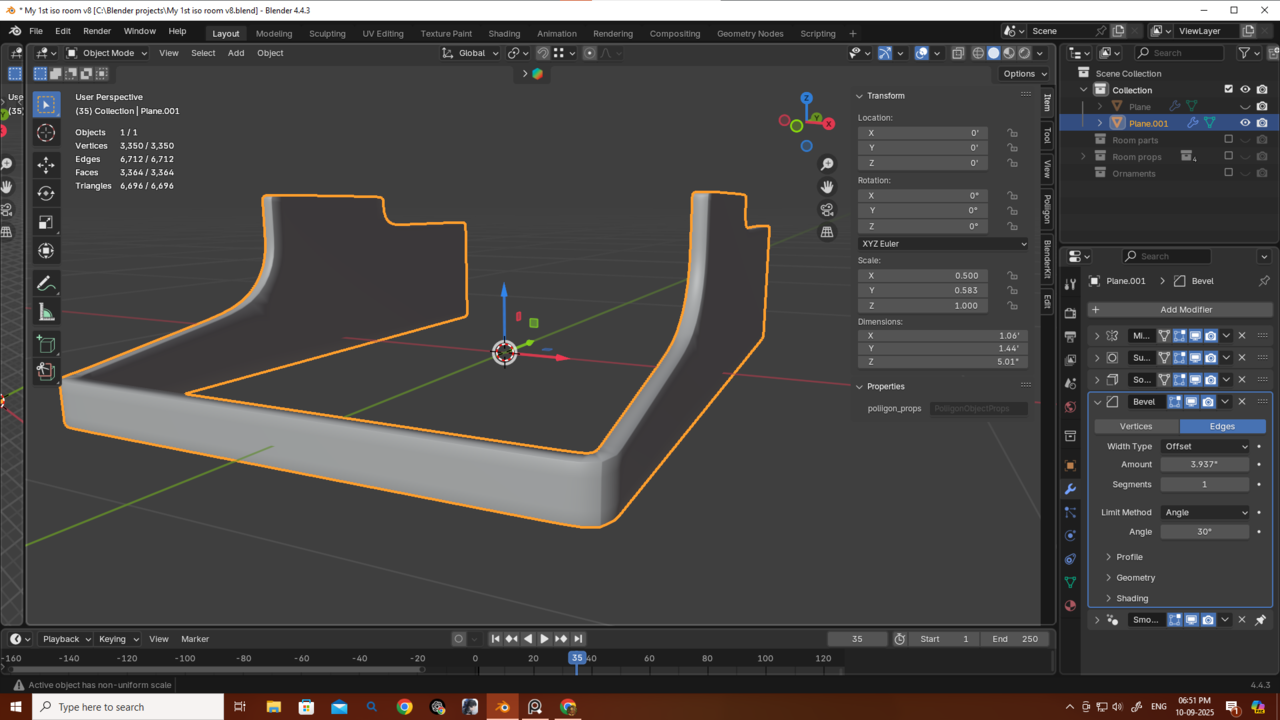
Task: Select the Rotate tool in the toolbar
Action: 46,193
